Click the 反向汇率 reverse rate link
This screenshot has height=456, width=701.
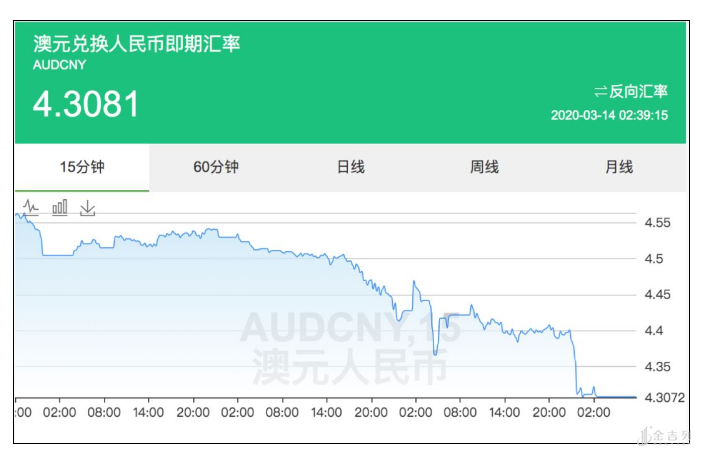click(630, 91)
